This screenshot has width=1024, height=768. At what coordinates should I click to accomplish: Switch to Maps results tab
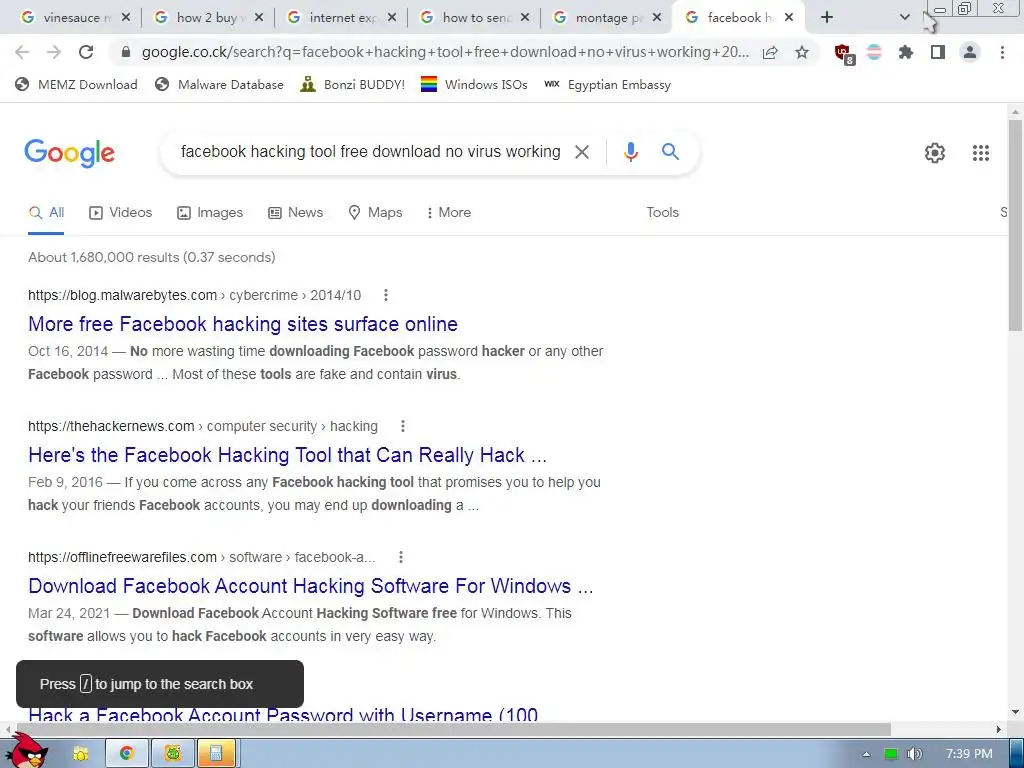tap(376, 212)
